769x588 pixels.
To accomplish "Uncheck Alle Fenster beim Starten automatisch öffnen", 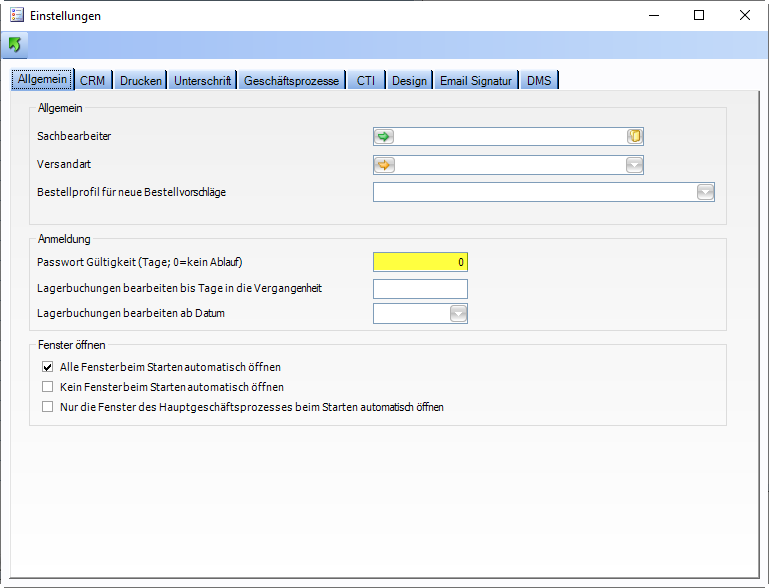I will [47, 367].
